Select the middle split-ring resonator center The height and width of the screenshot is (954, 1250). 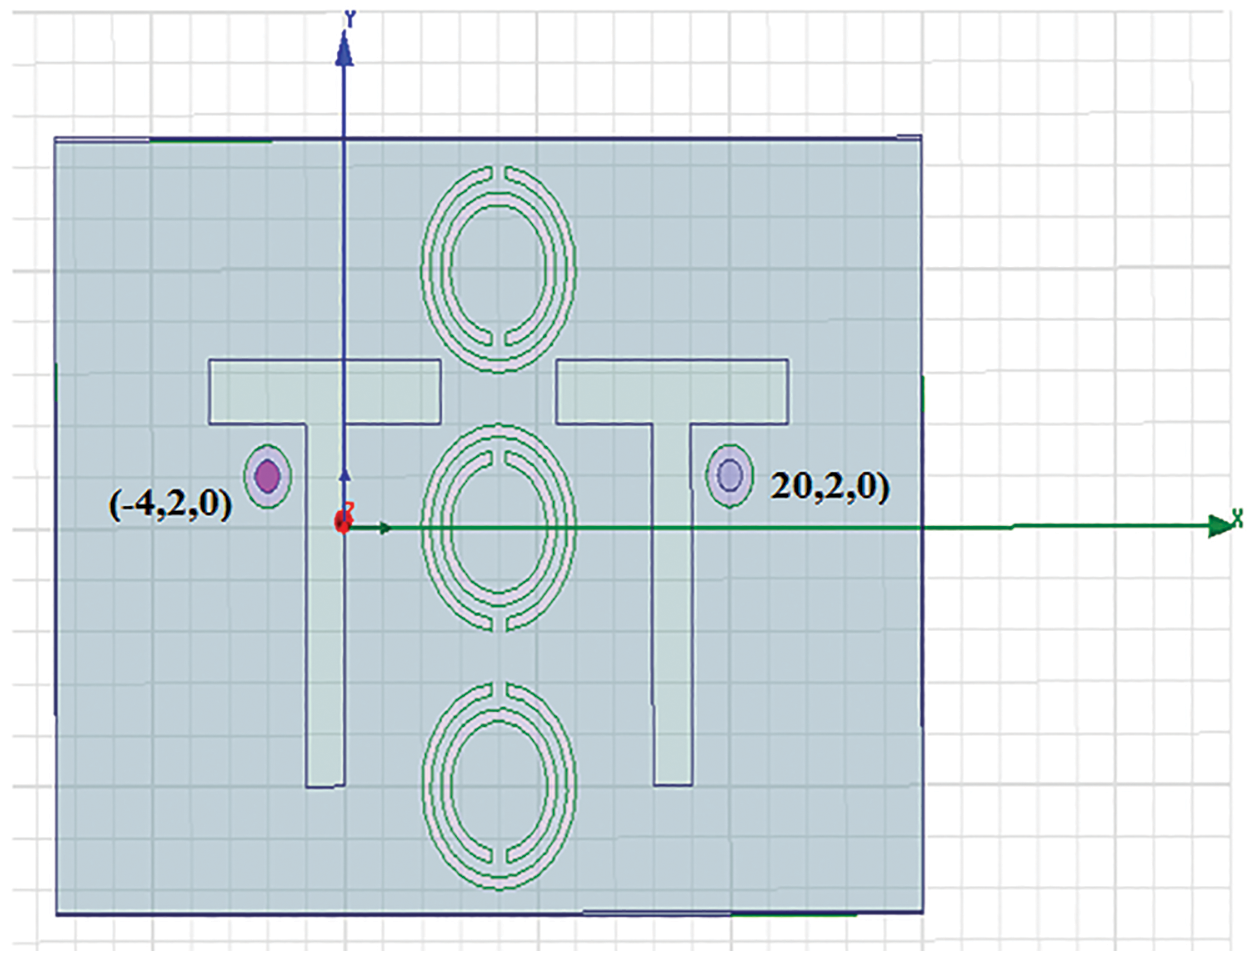tap(498, 528)
